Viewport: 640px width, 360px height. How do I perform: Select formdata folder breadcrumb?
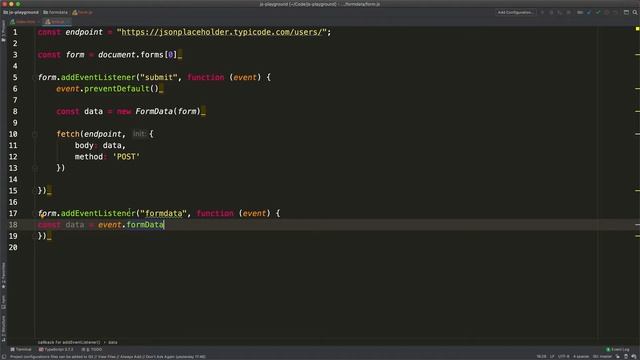tap(56, 12)
